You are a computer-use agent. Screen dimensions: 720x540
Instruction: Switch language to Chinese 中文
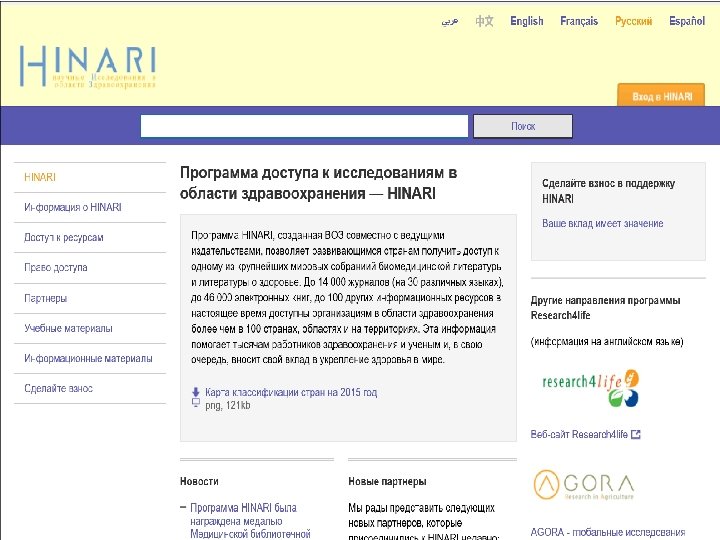pyautogui.click(x=484, y=21)
